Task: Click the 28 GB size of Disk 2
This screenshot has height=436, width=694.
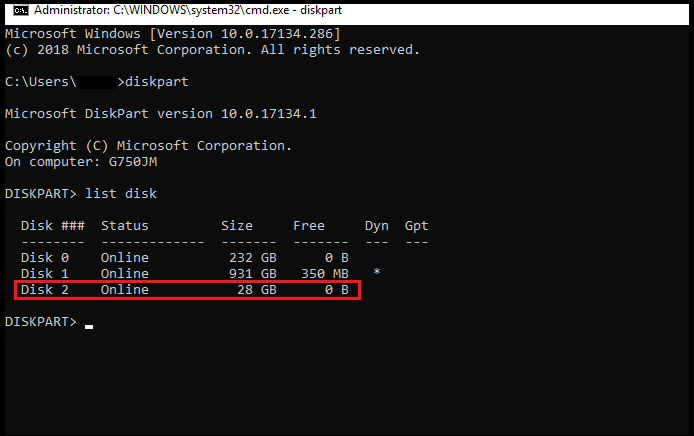Action: tap(256, 290)
